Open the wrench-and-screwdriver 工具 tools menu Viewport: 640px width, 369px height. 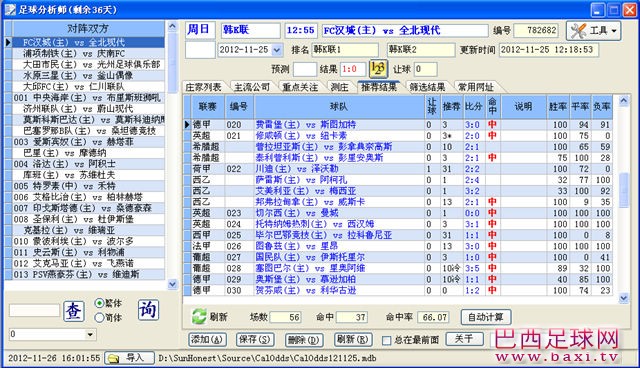(593, 31)
